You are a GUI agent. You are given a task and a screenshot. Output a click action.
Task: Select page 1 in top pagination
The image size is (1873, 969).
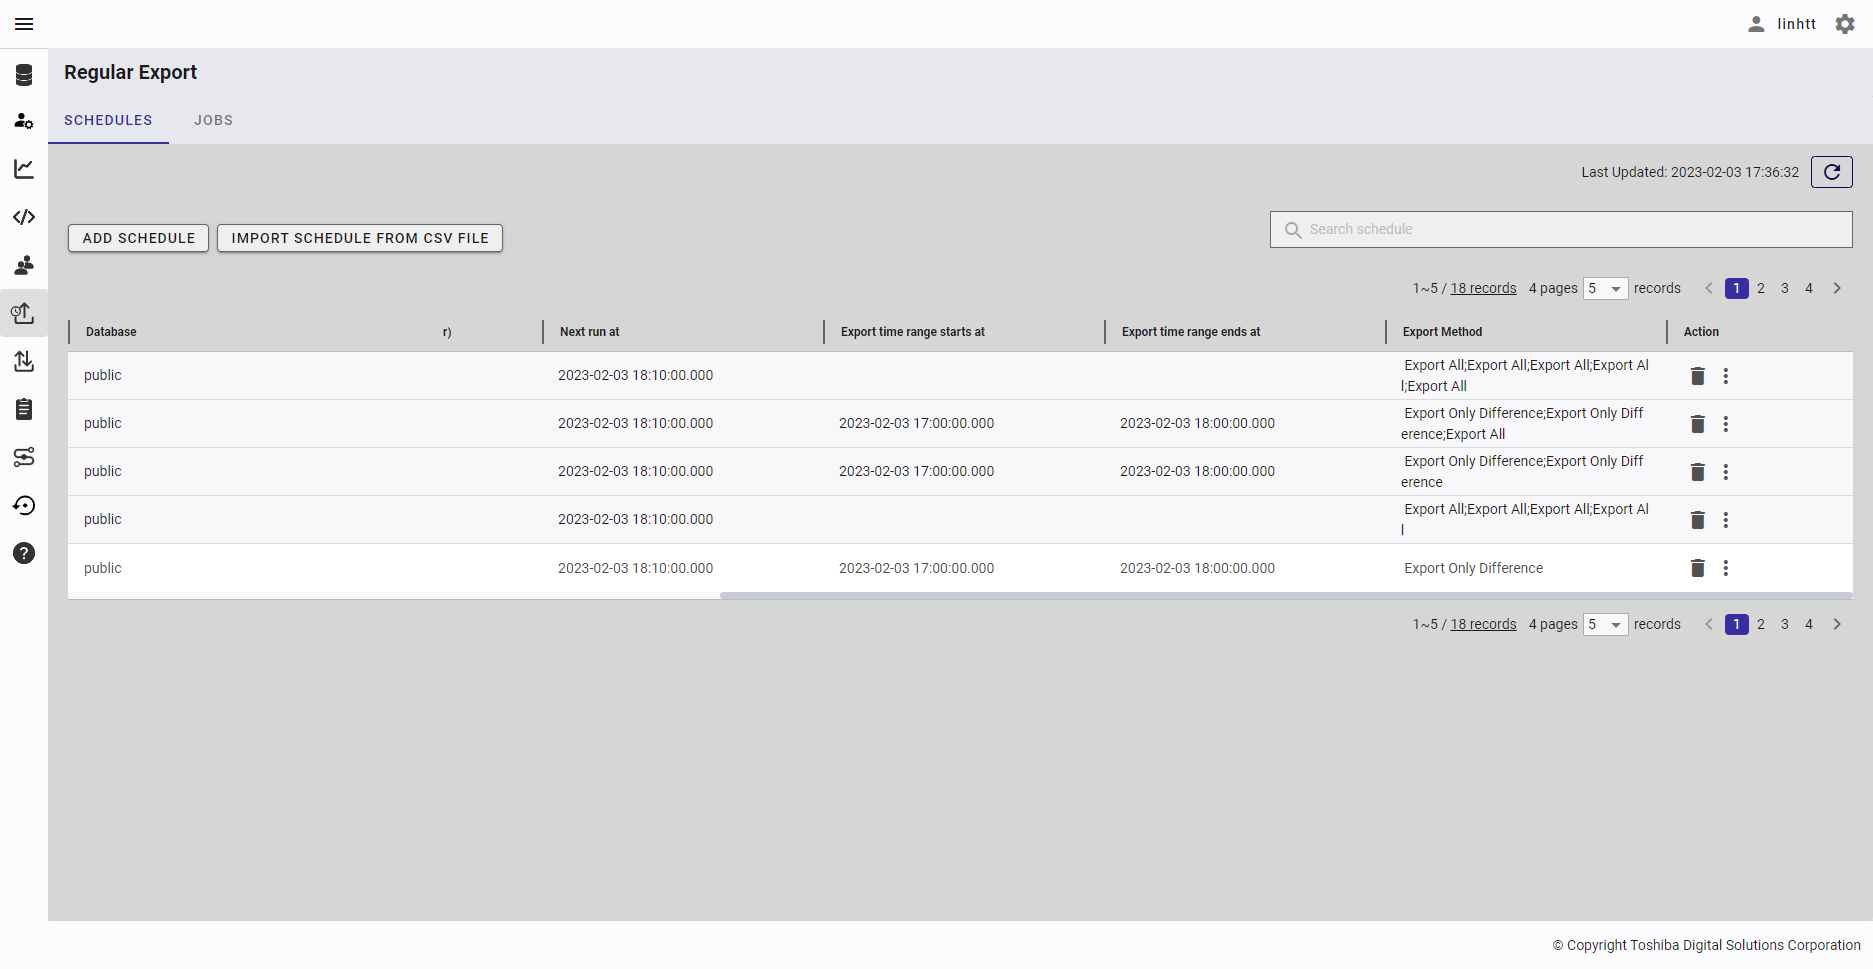pyautogui.click(x=1737, y=288)
